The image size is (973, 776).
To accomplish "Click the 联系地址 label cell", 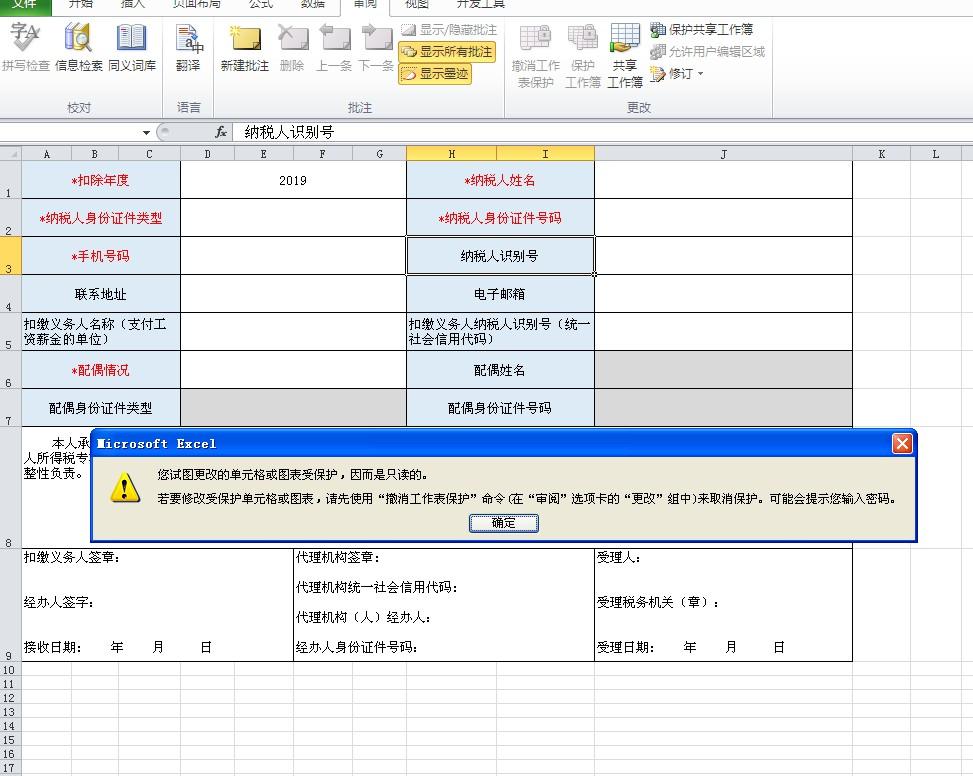I will click(x=101, y=293).
